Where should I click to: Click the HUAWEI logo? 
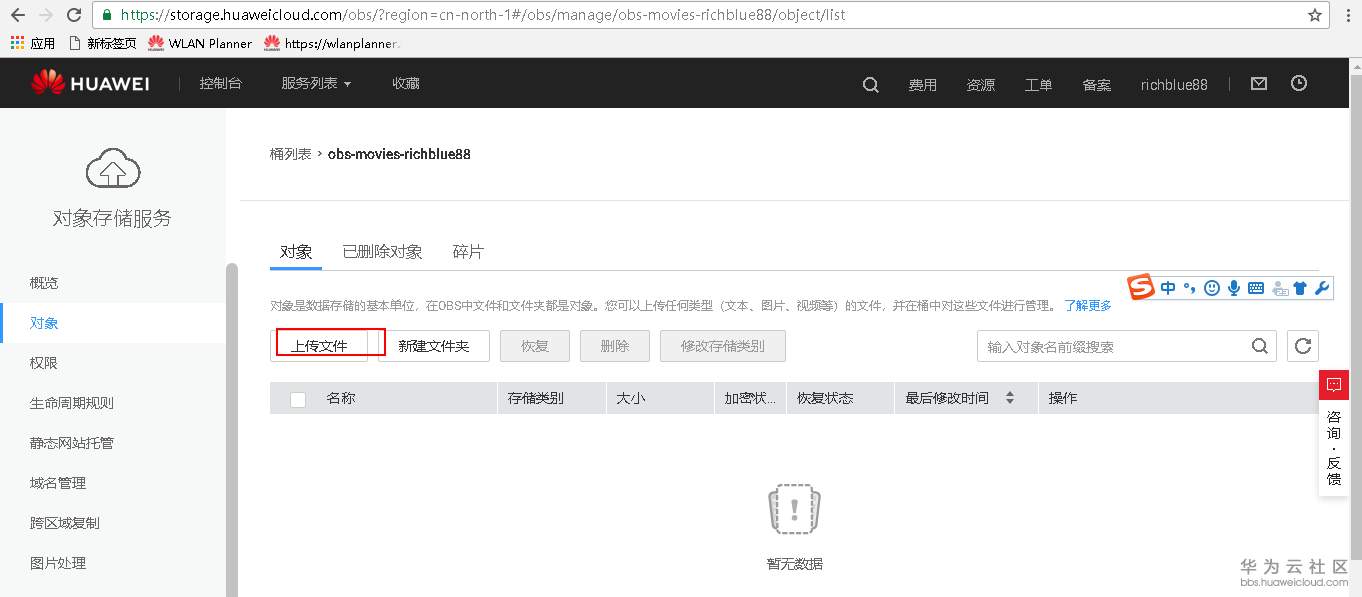89,84
